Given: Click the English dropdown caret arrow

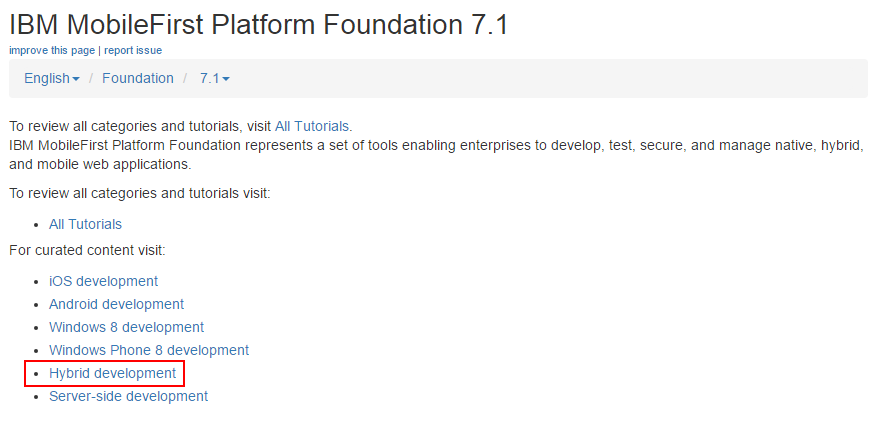Looking at the screenshot, I should [x=76, y=79].
